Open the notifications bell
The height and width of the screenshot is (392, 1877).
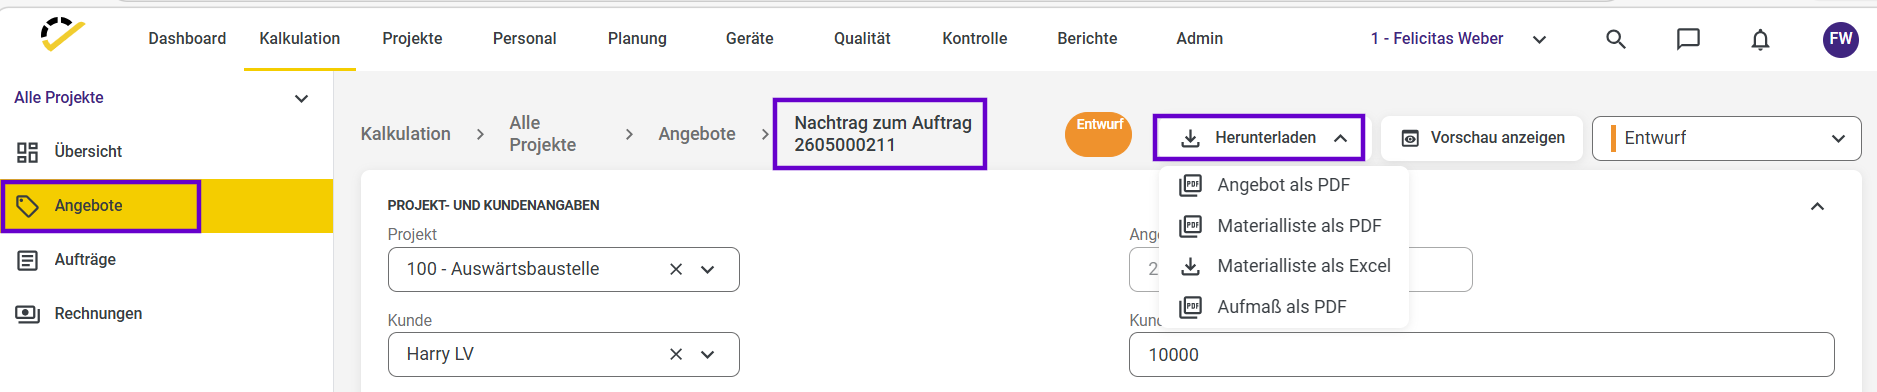pyautogui.click(x=1760, y=39)
